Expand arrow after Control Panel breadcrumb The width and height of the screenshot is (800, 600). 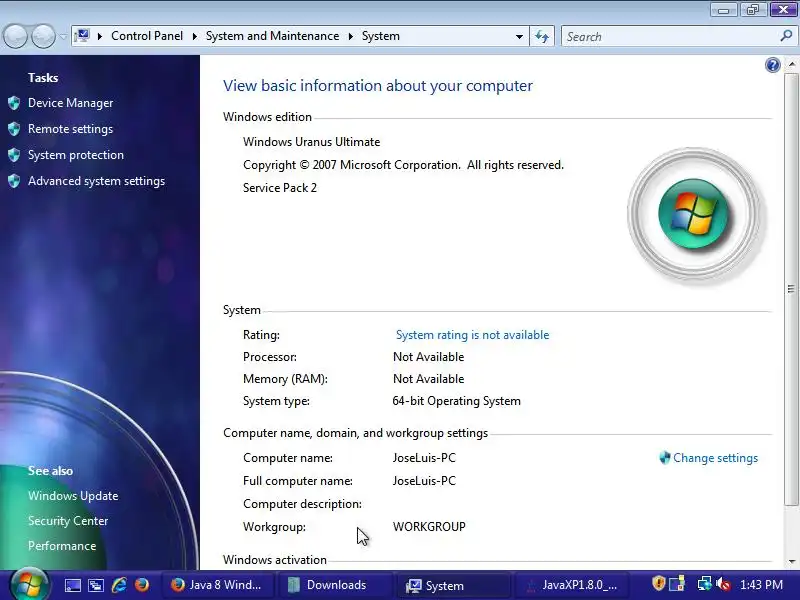click(194, 37)
